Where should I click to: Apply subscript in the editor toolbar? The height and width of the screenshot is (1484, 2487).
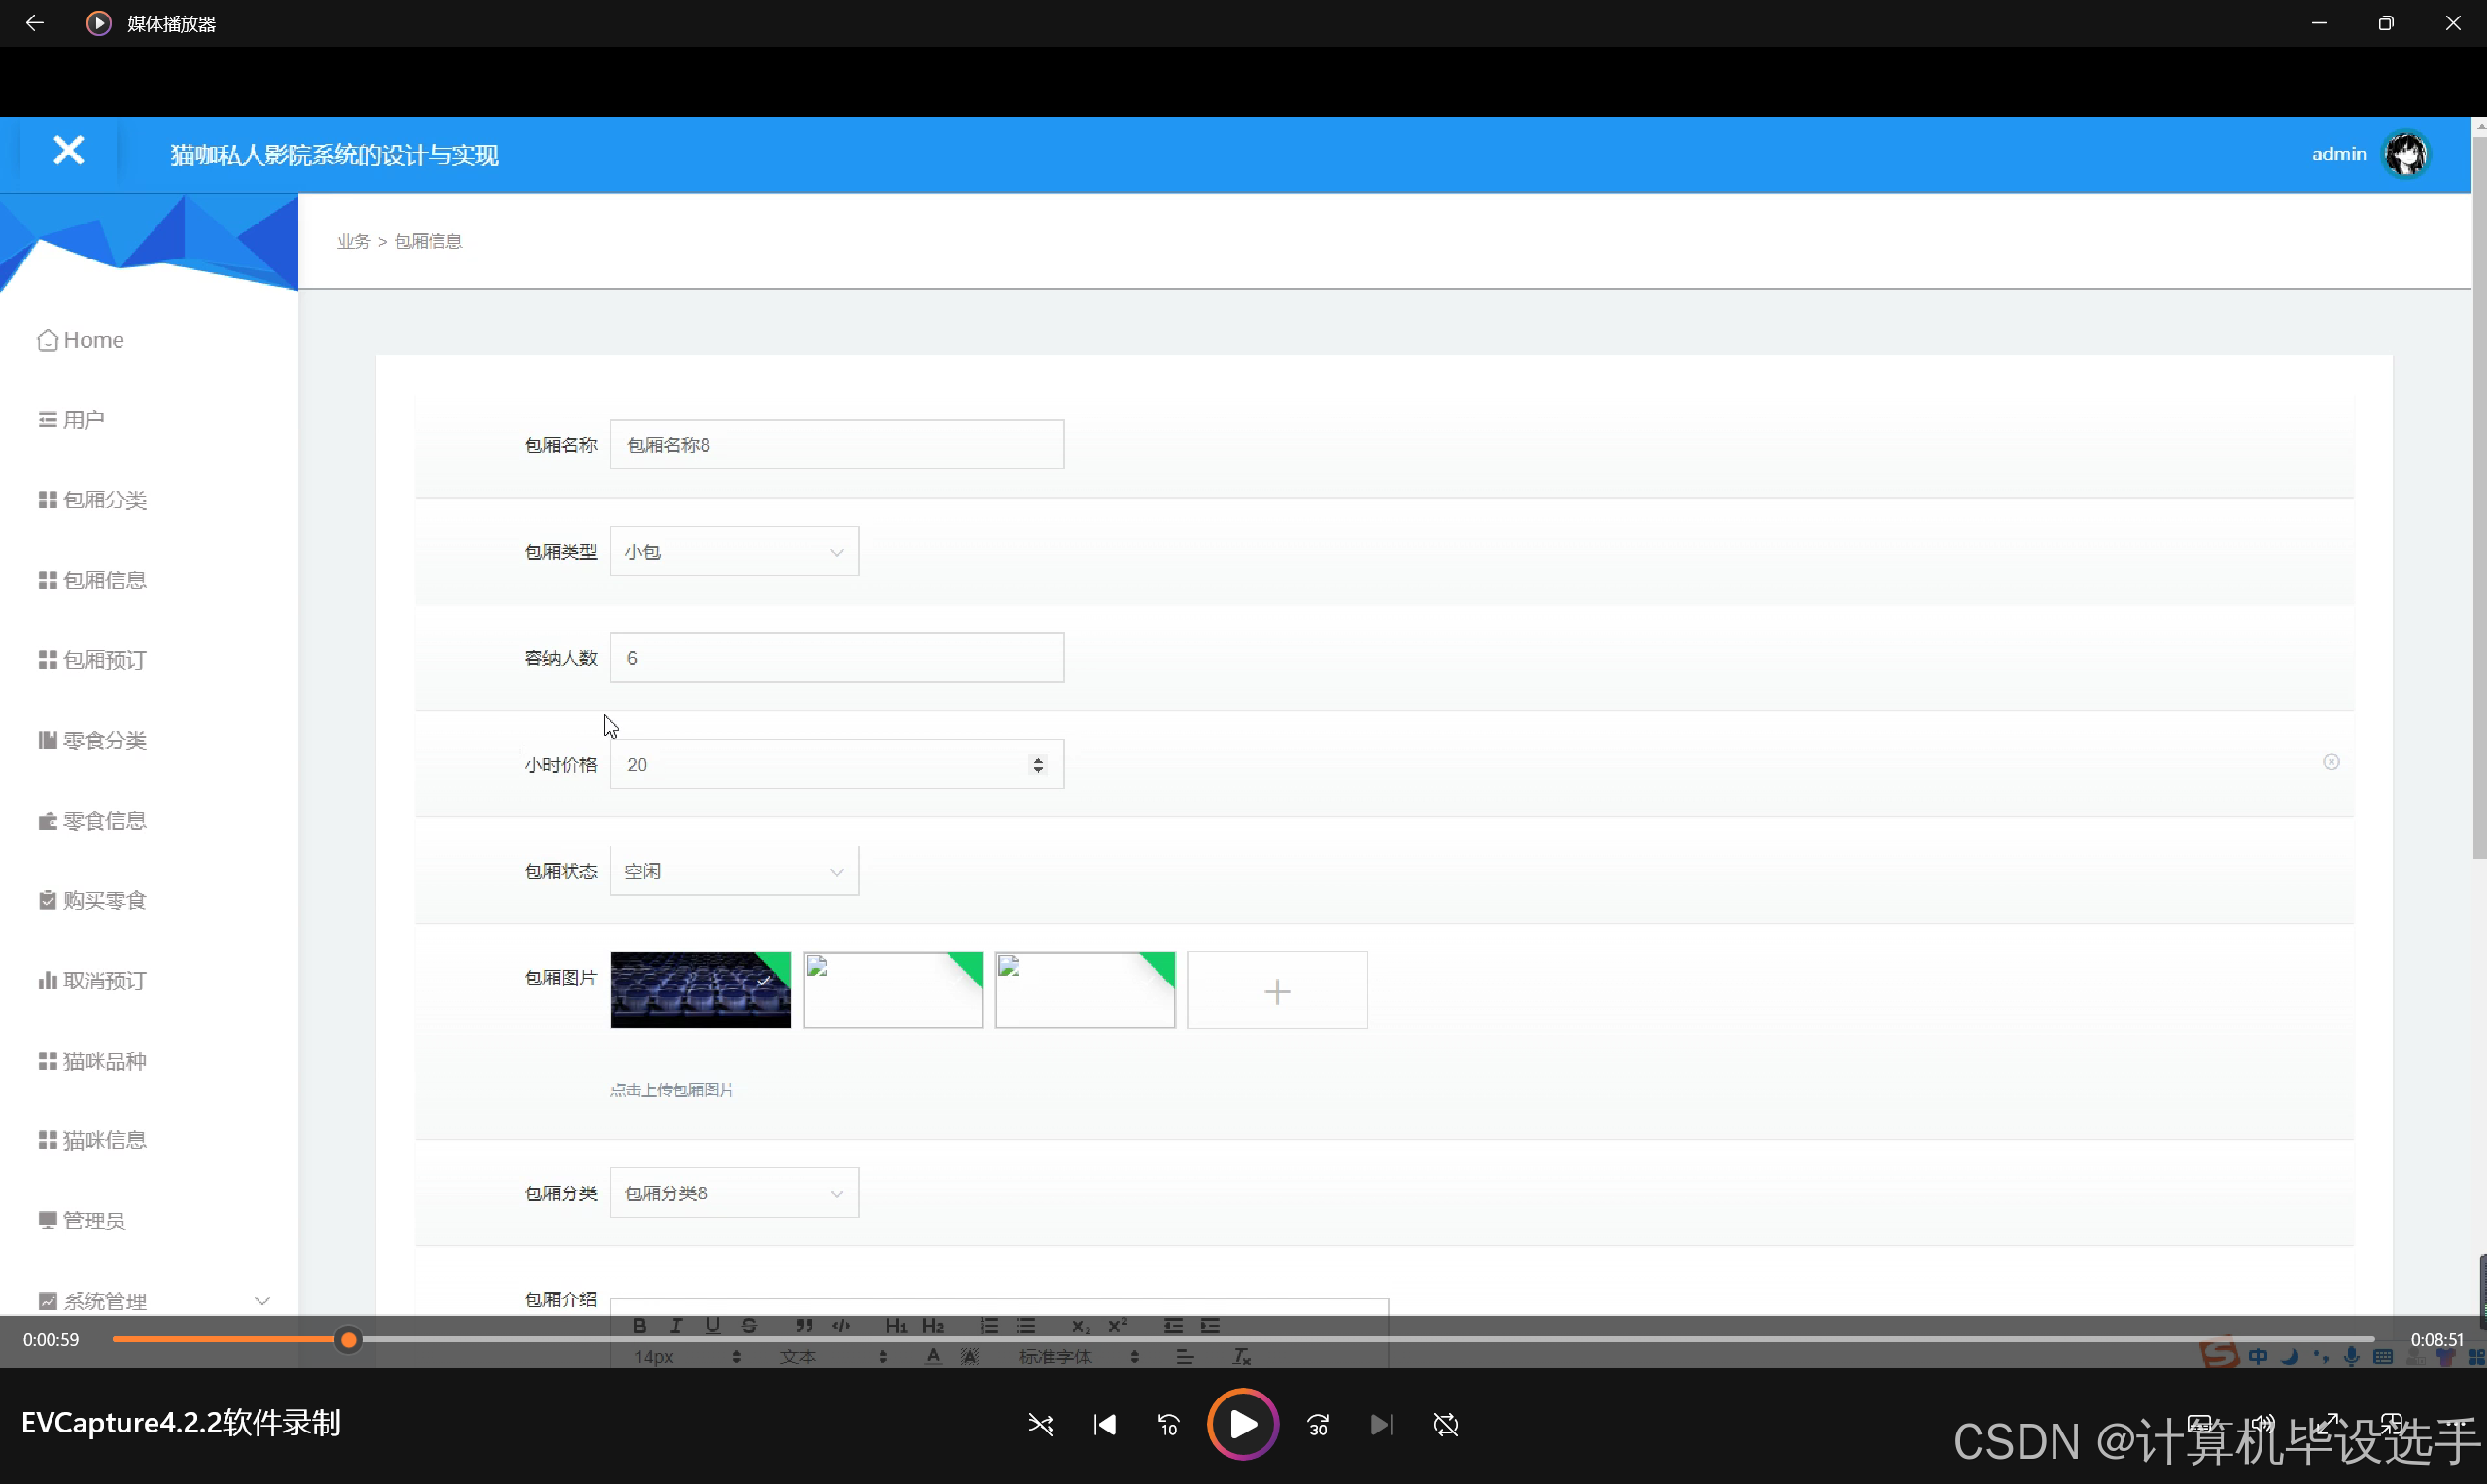1081,1326
